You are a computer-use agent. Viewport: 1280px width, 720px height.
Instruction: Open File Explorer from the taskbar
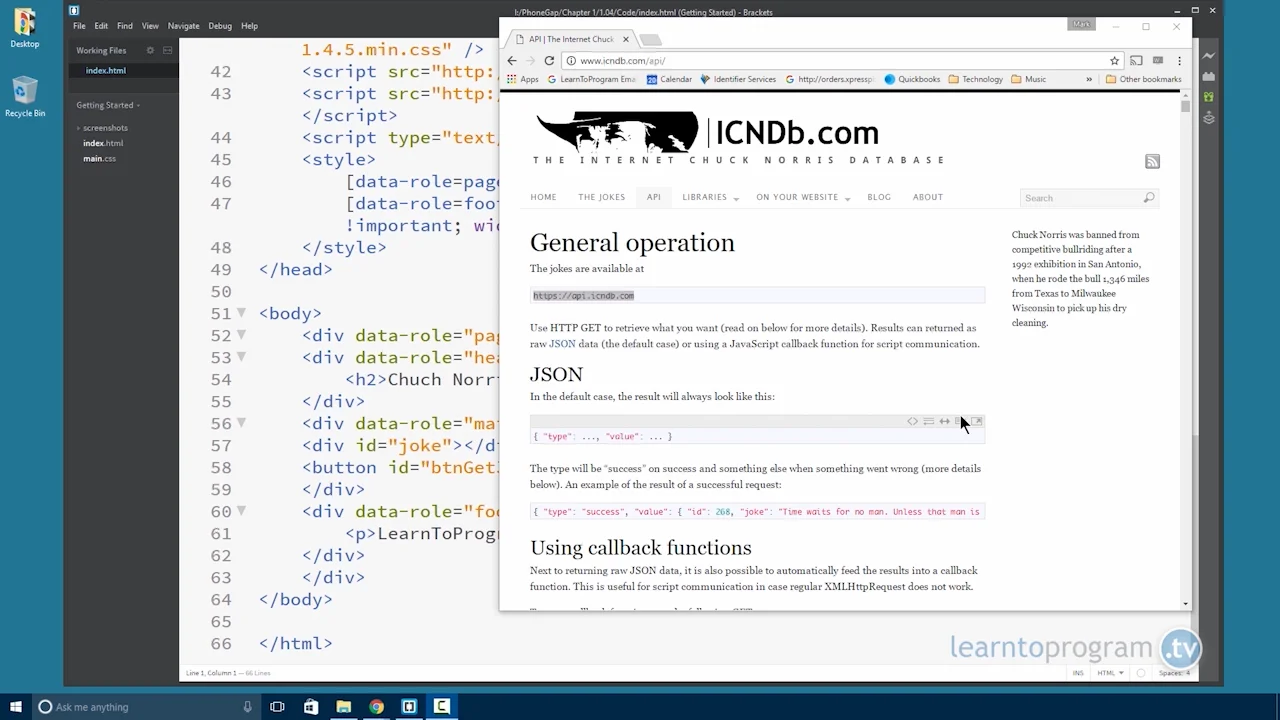pyautogui.click(x=343, y=707)
